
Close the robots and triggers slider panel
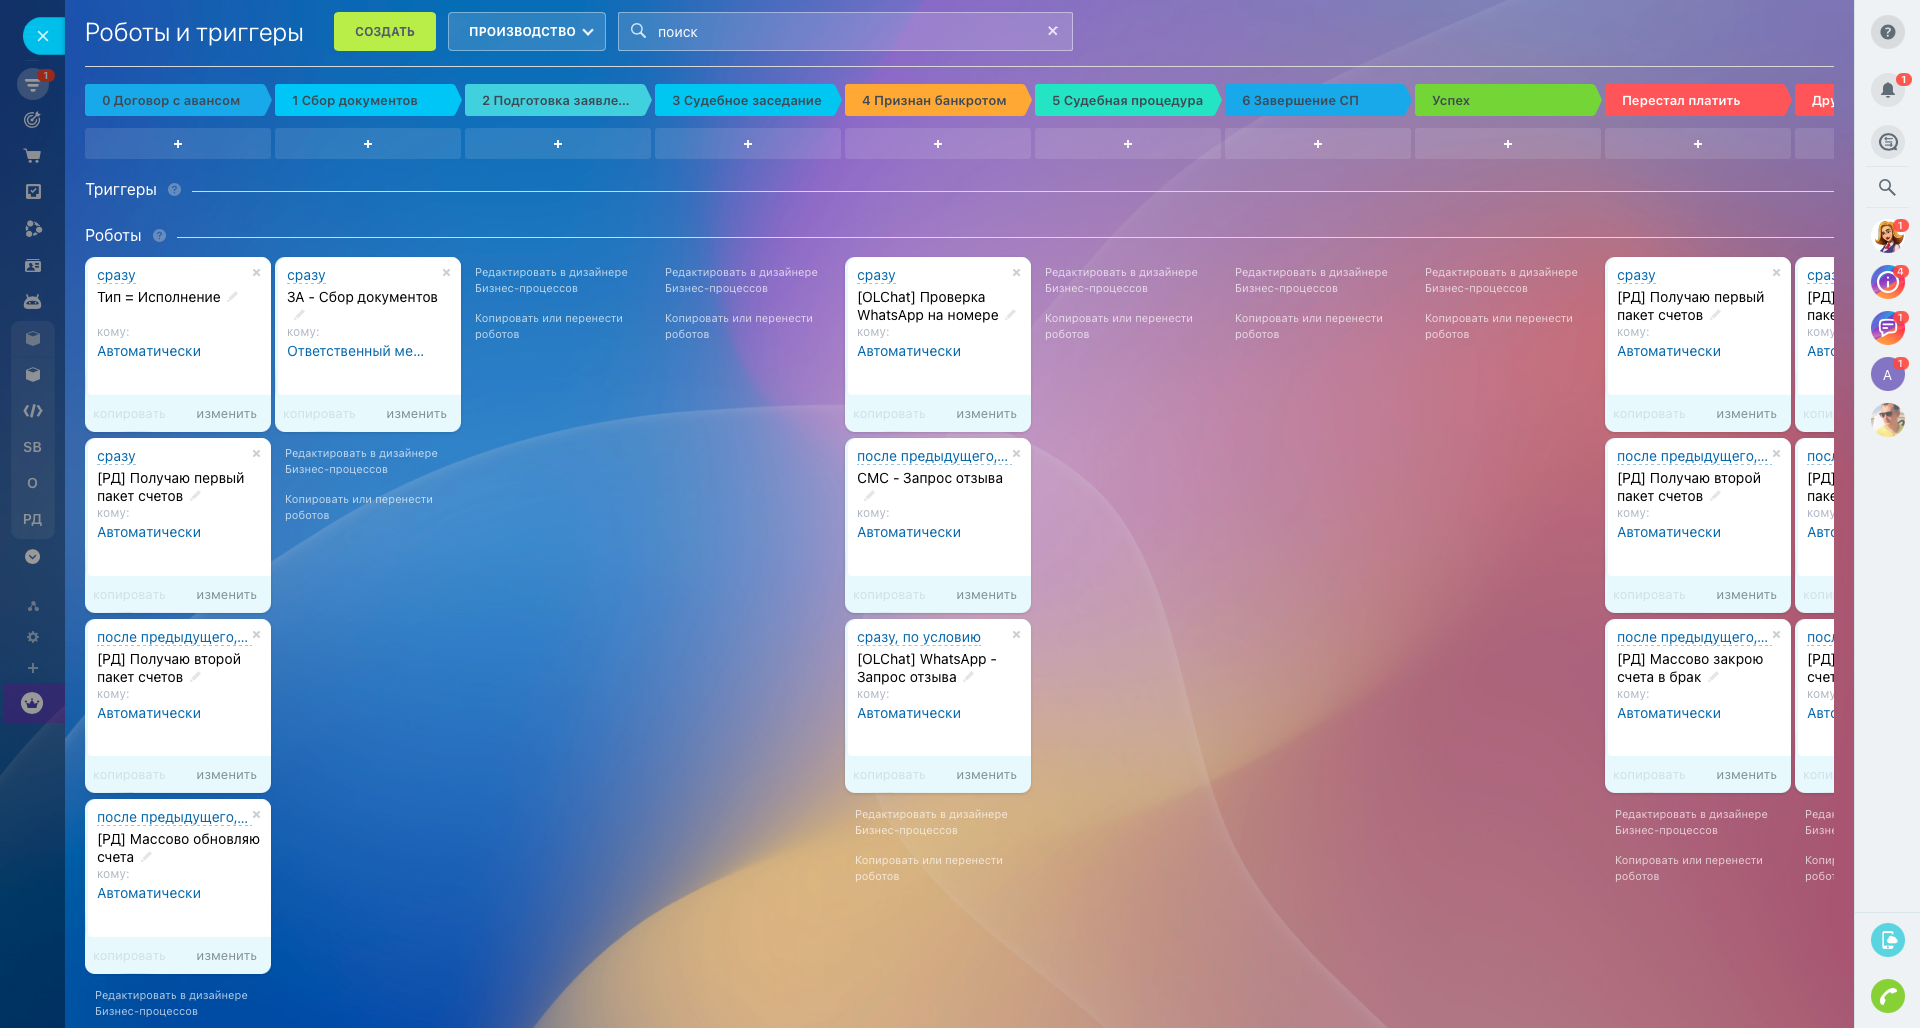[42, 36]
